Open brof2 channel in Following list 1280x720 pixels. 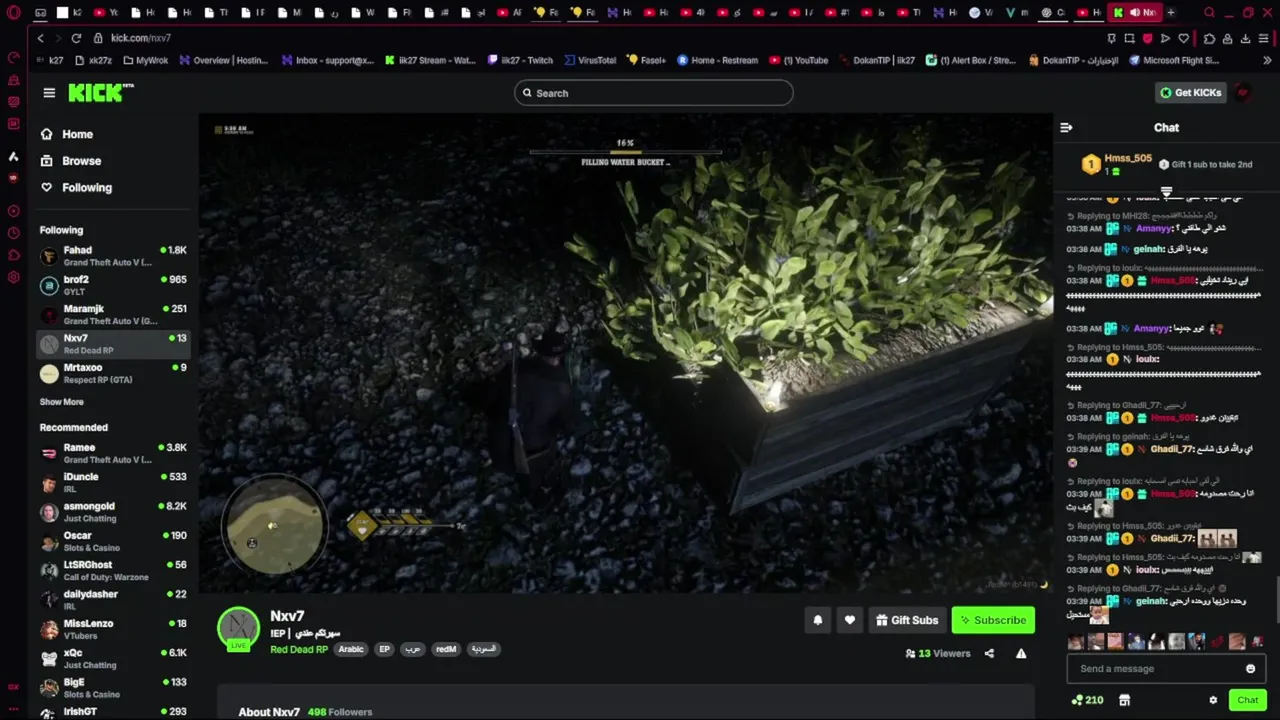point(112,285)
